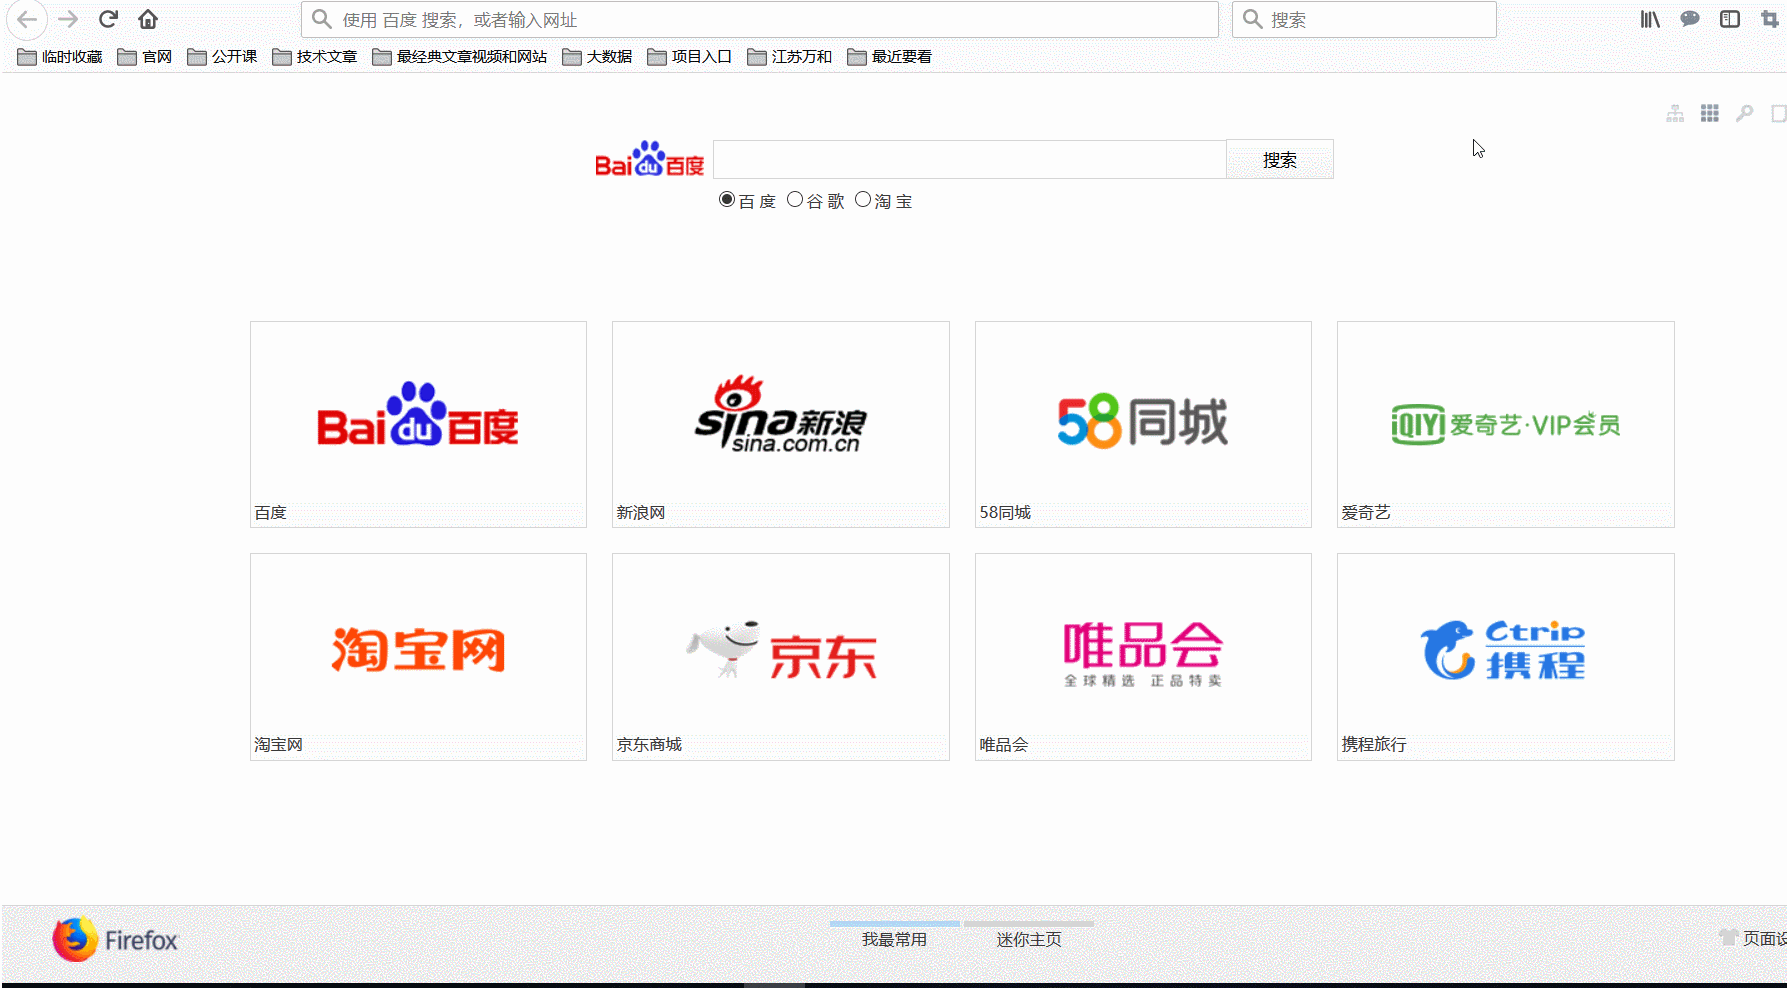This screenshot has width=1787, height=988.
Task: Open the 唯品会 site tile
Action: (x=1143, y=656)
